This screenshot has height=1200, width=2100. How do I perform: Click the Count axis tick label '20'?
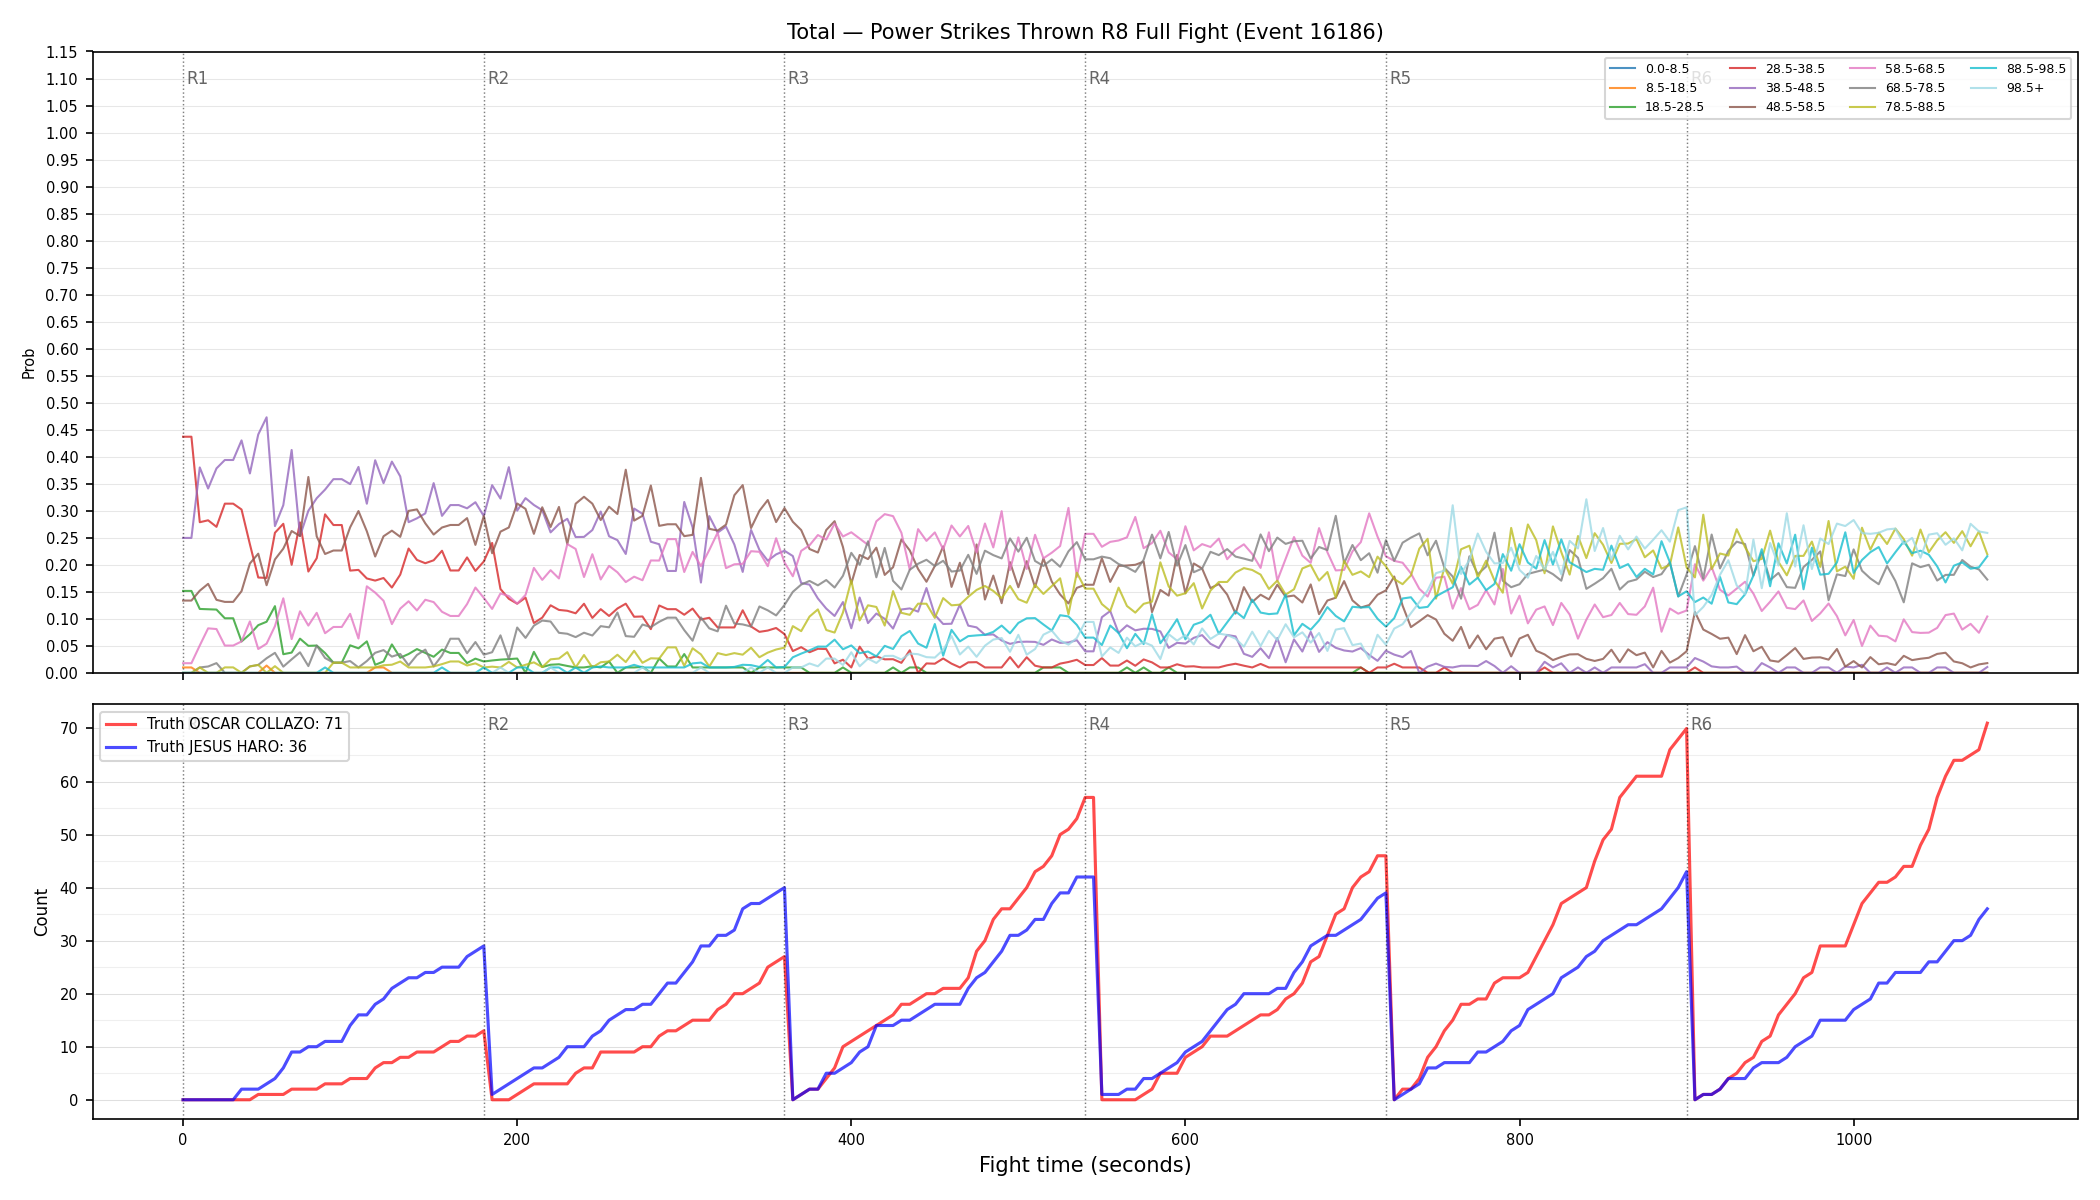click(x=69, y=994)
